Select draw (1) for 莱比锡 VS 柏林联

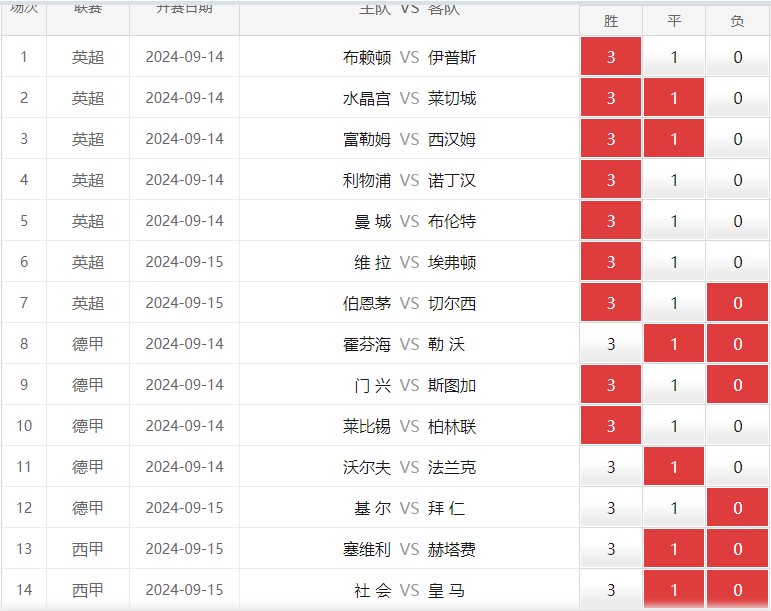[674, 425]
